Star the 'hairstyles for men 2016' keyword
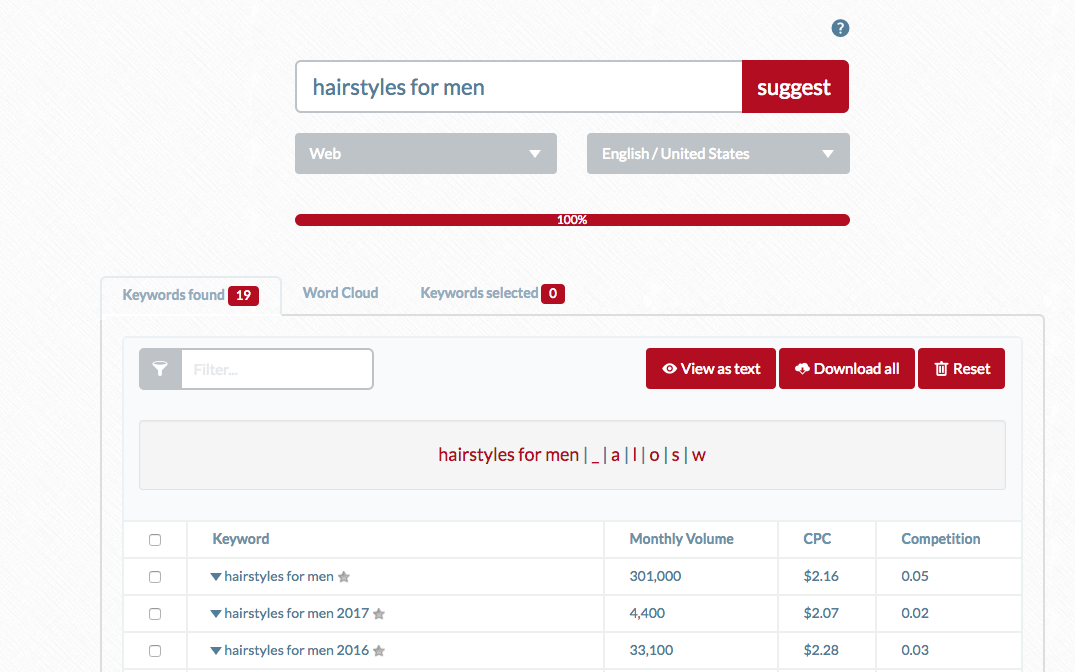This screenshot has width=1075, height=672. (379, 651)
